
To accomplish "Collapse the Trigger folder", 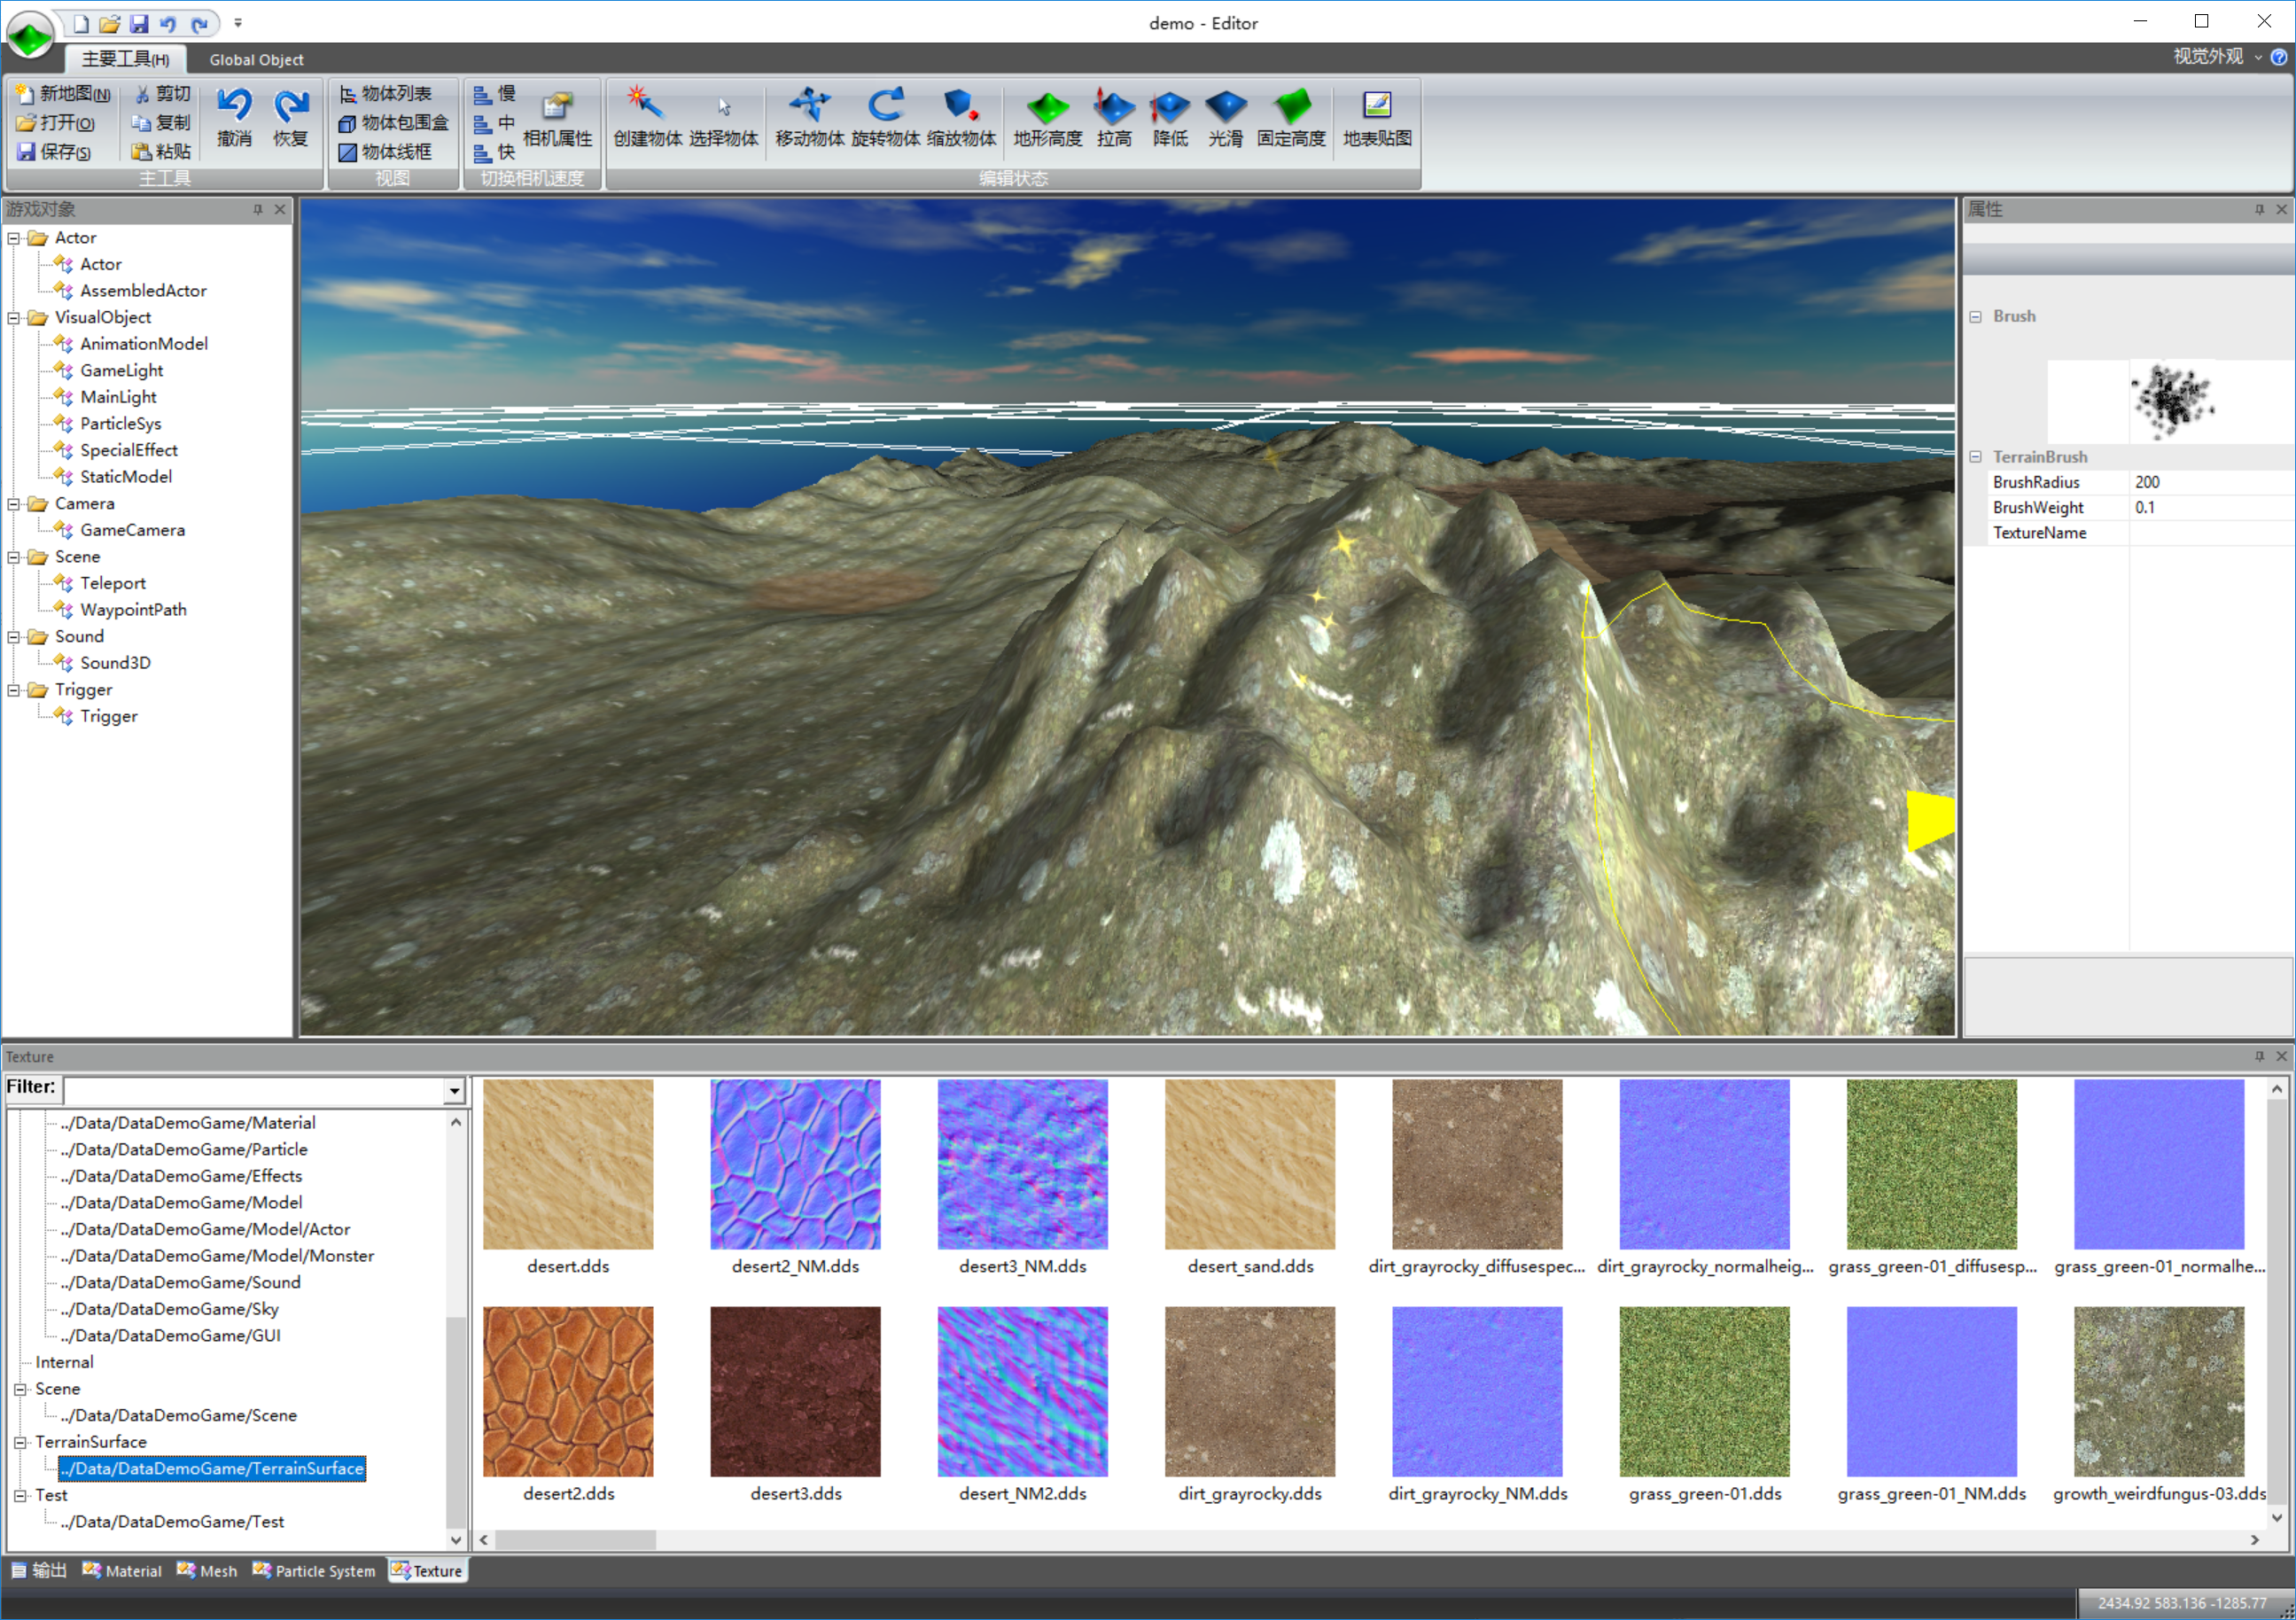I will click(x=14, y=690).
